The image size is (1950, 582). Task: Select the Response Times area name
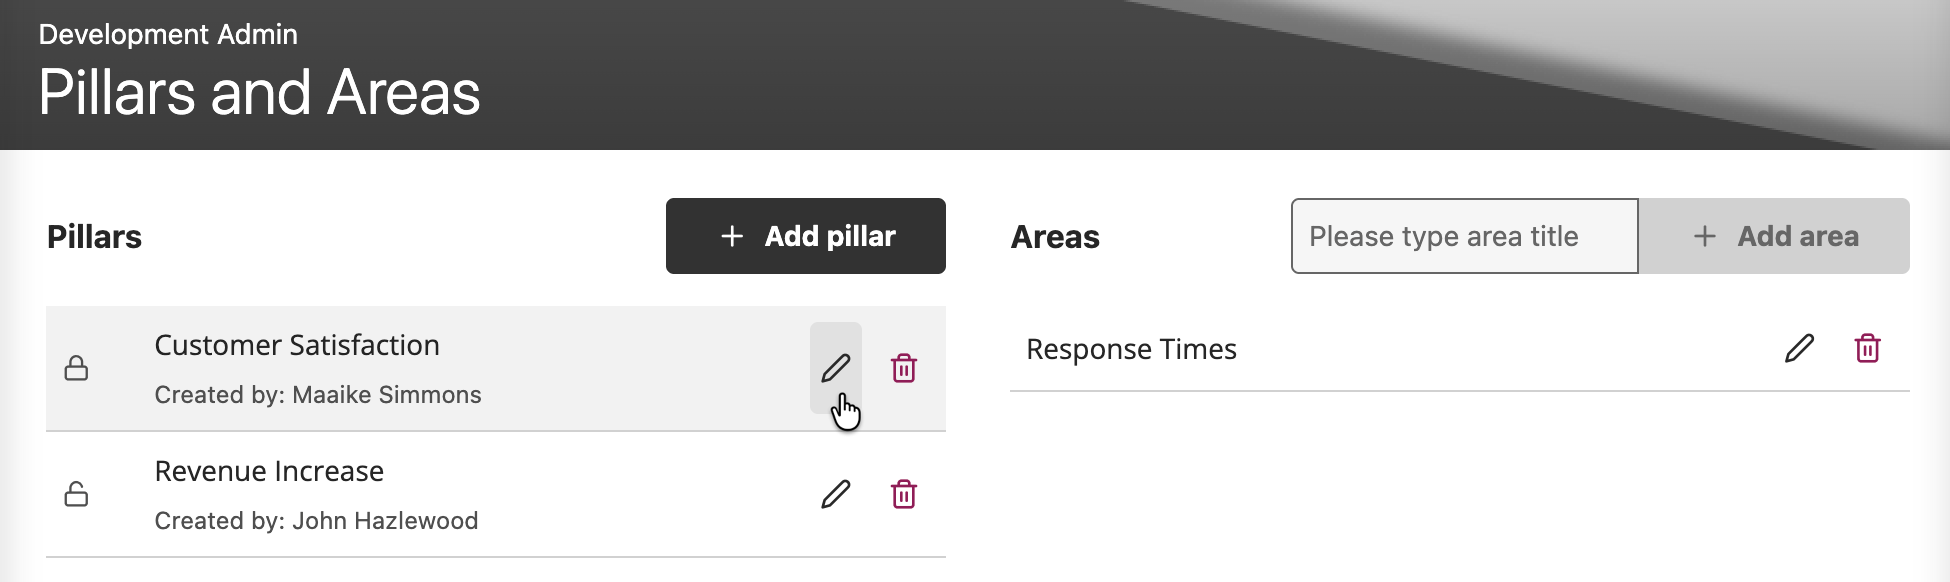(1131, 349)
